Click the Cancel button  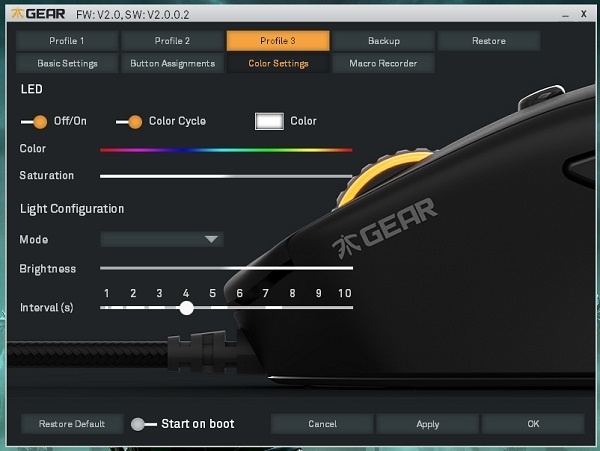(322, 424)
